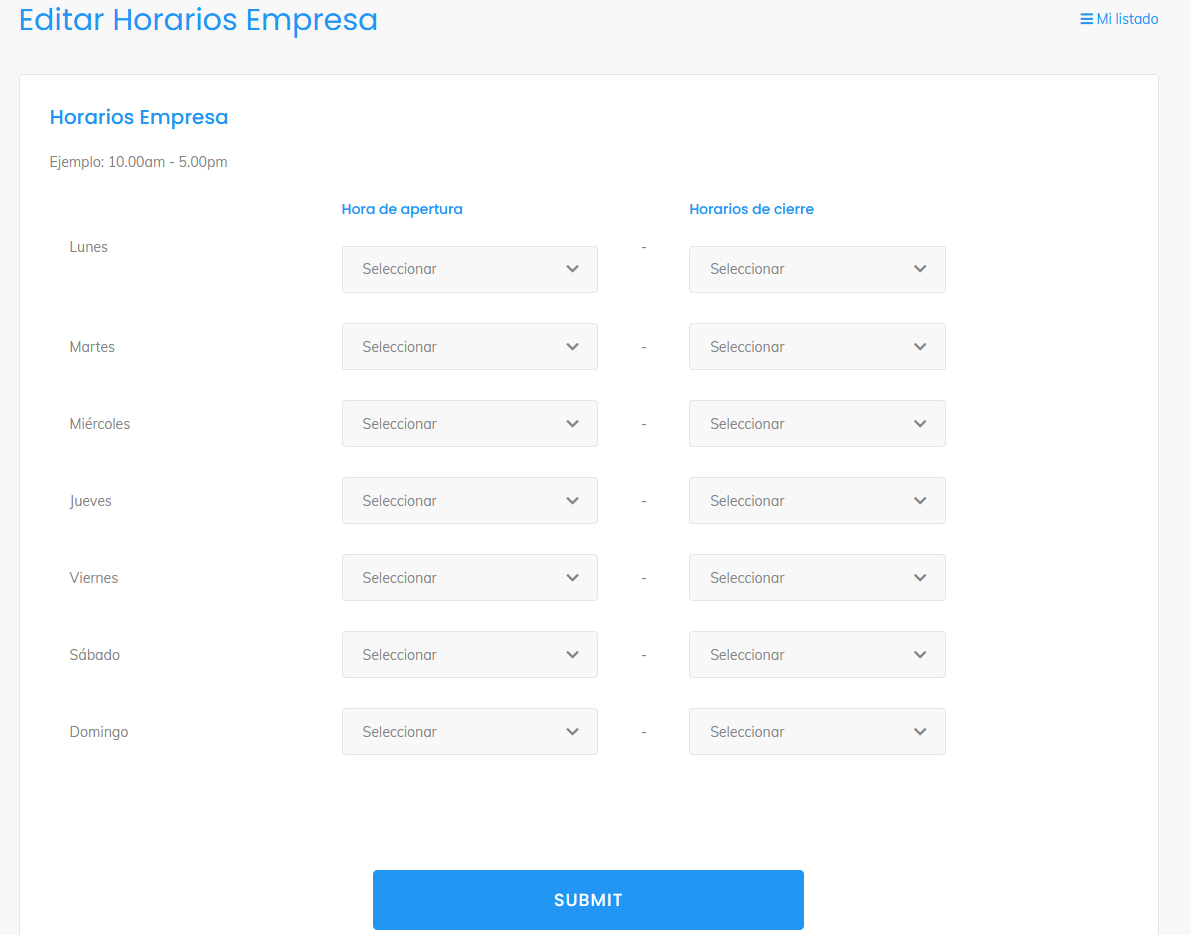Expand Sábado closing time dropdown
Image resolution: width=1191 pixels, height=935 pixels.
816,655
